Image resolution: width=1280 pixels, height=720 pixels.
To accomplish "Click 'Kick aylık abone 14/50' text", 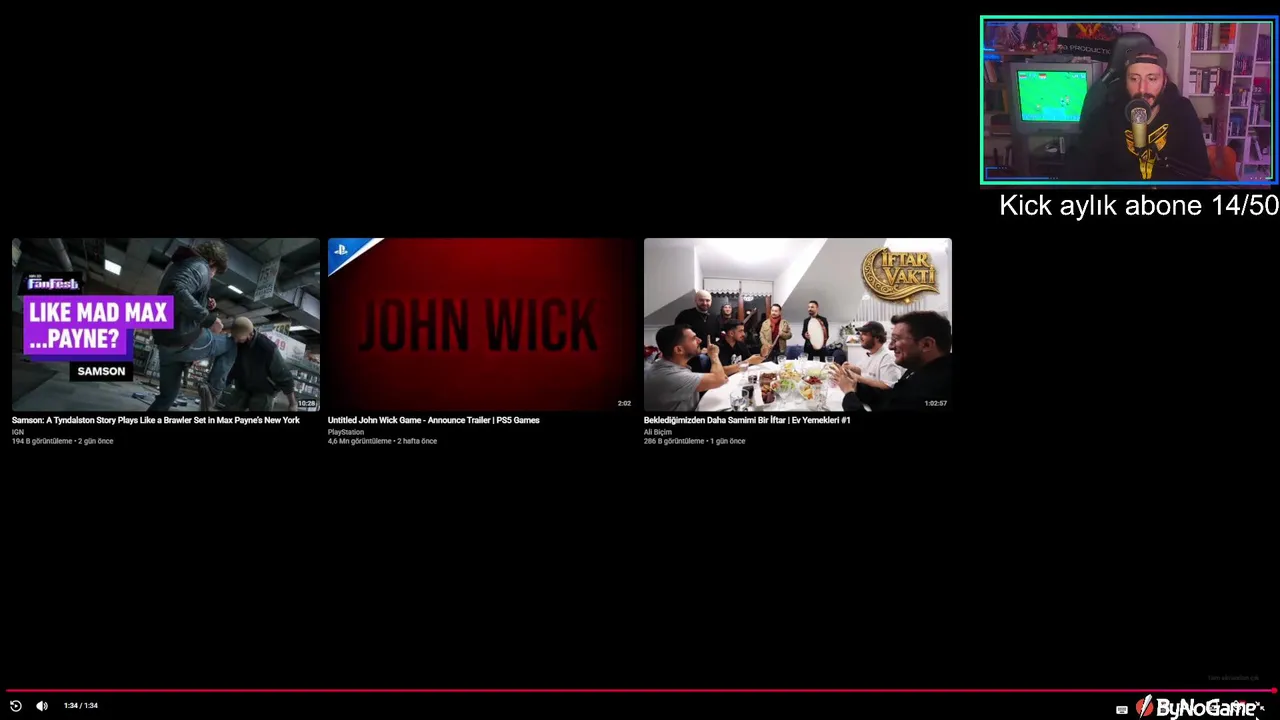I will (1139, 206).
